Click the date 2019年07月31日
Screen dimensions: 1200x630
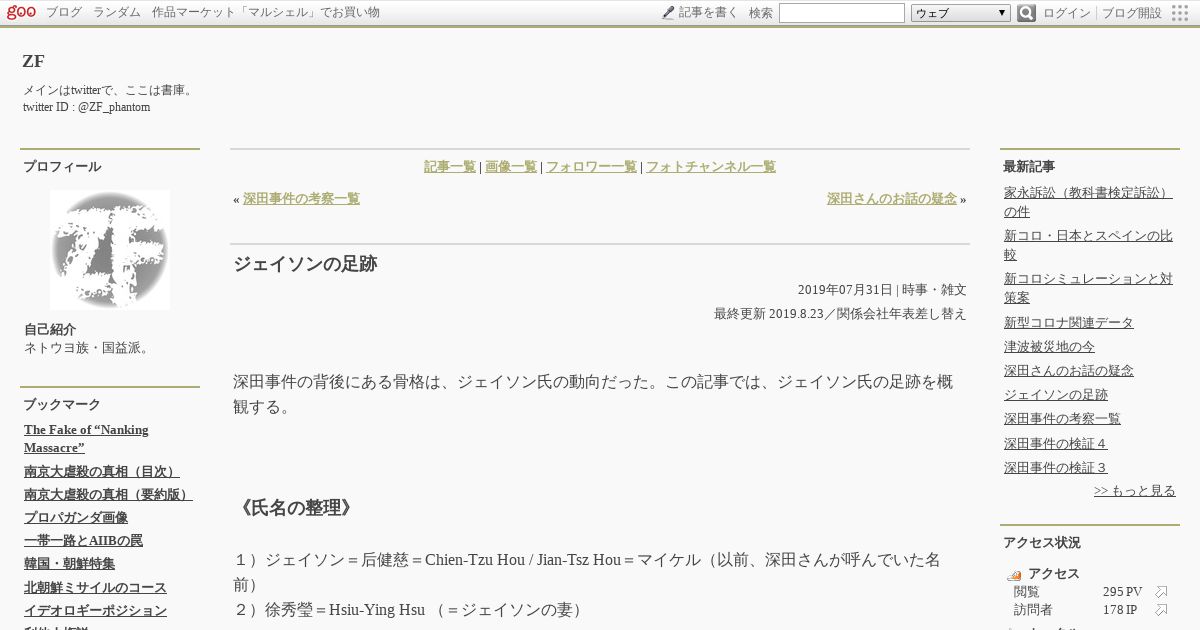point(844,290)
